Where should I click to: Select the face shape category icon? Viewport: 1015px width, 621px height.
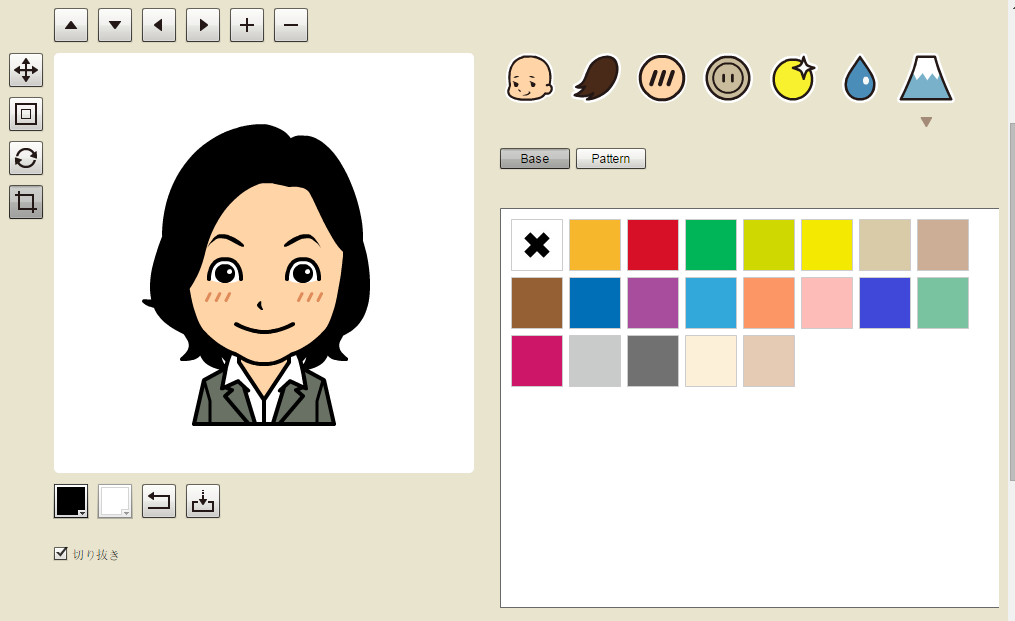(529, 79)
